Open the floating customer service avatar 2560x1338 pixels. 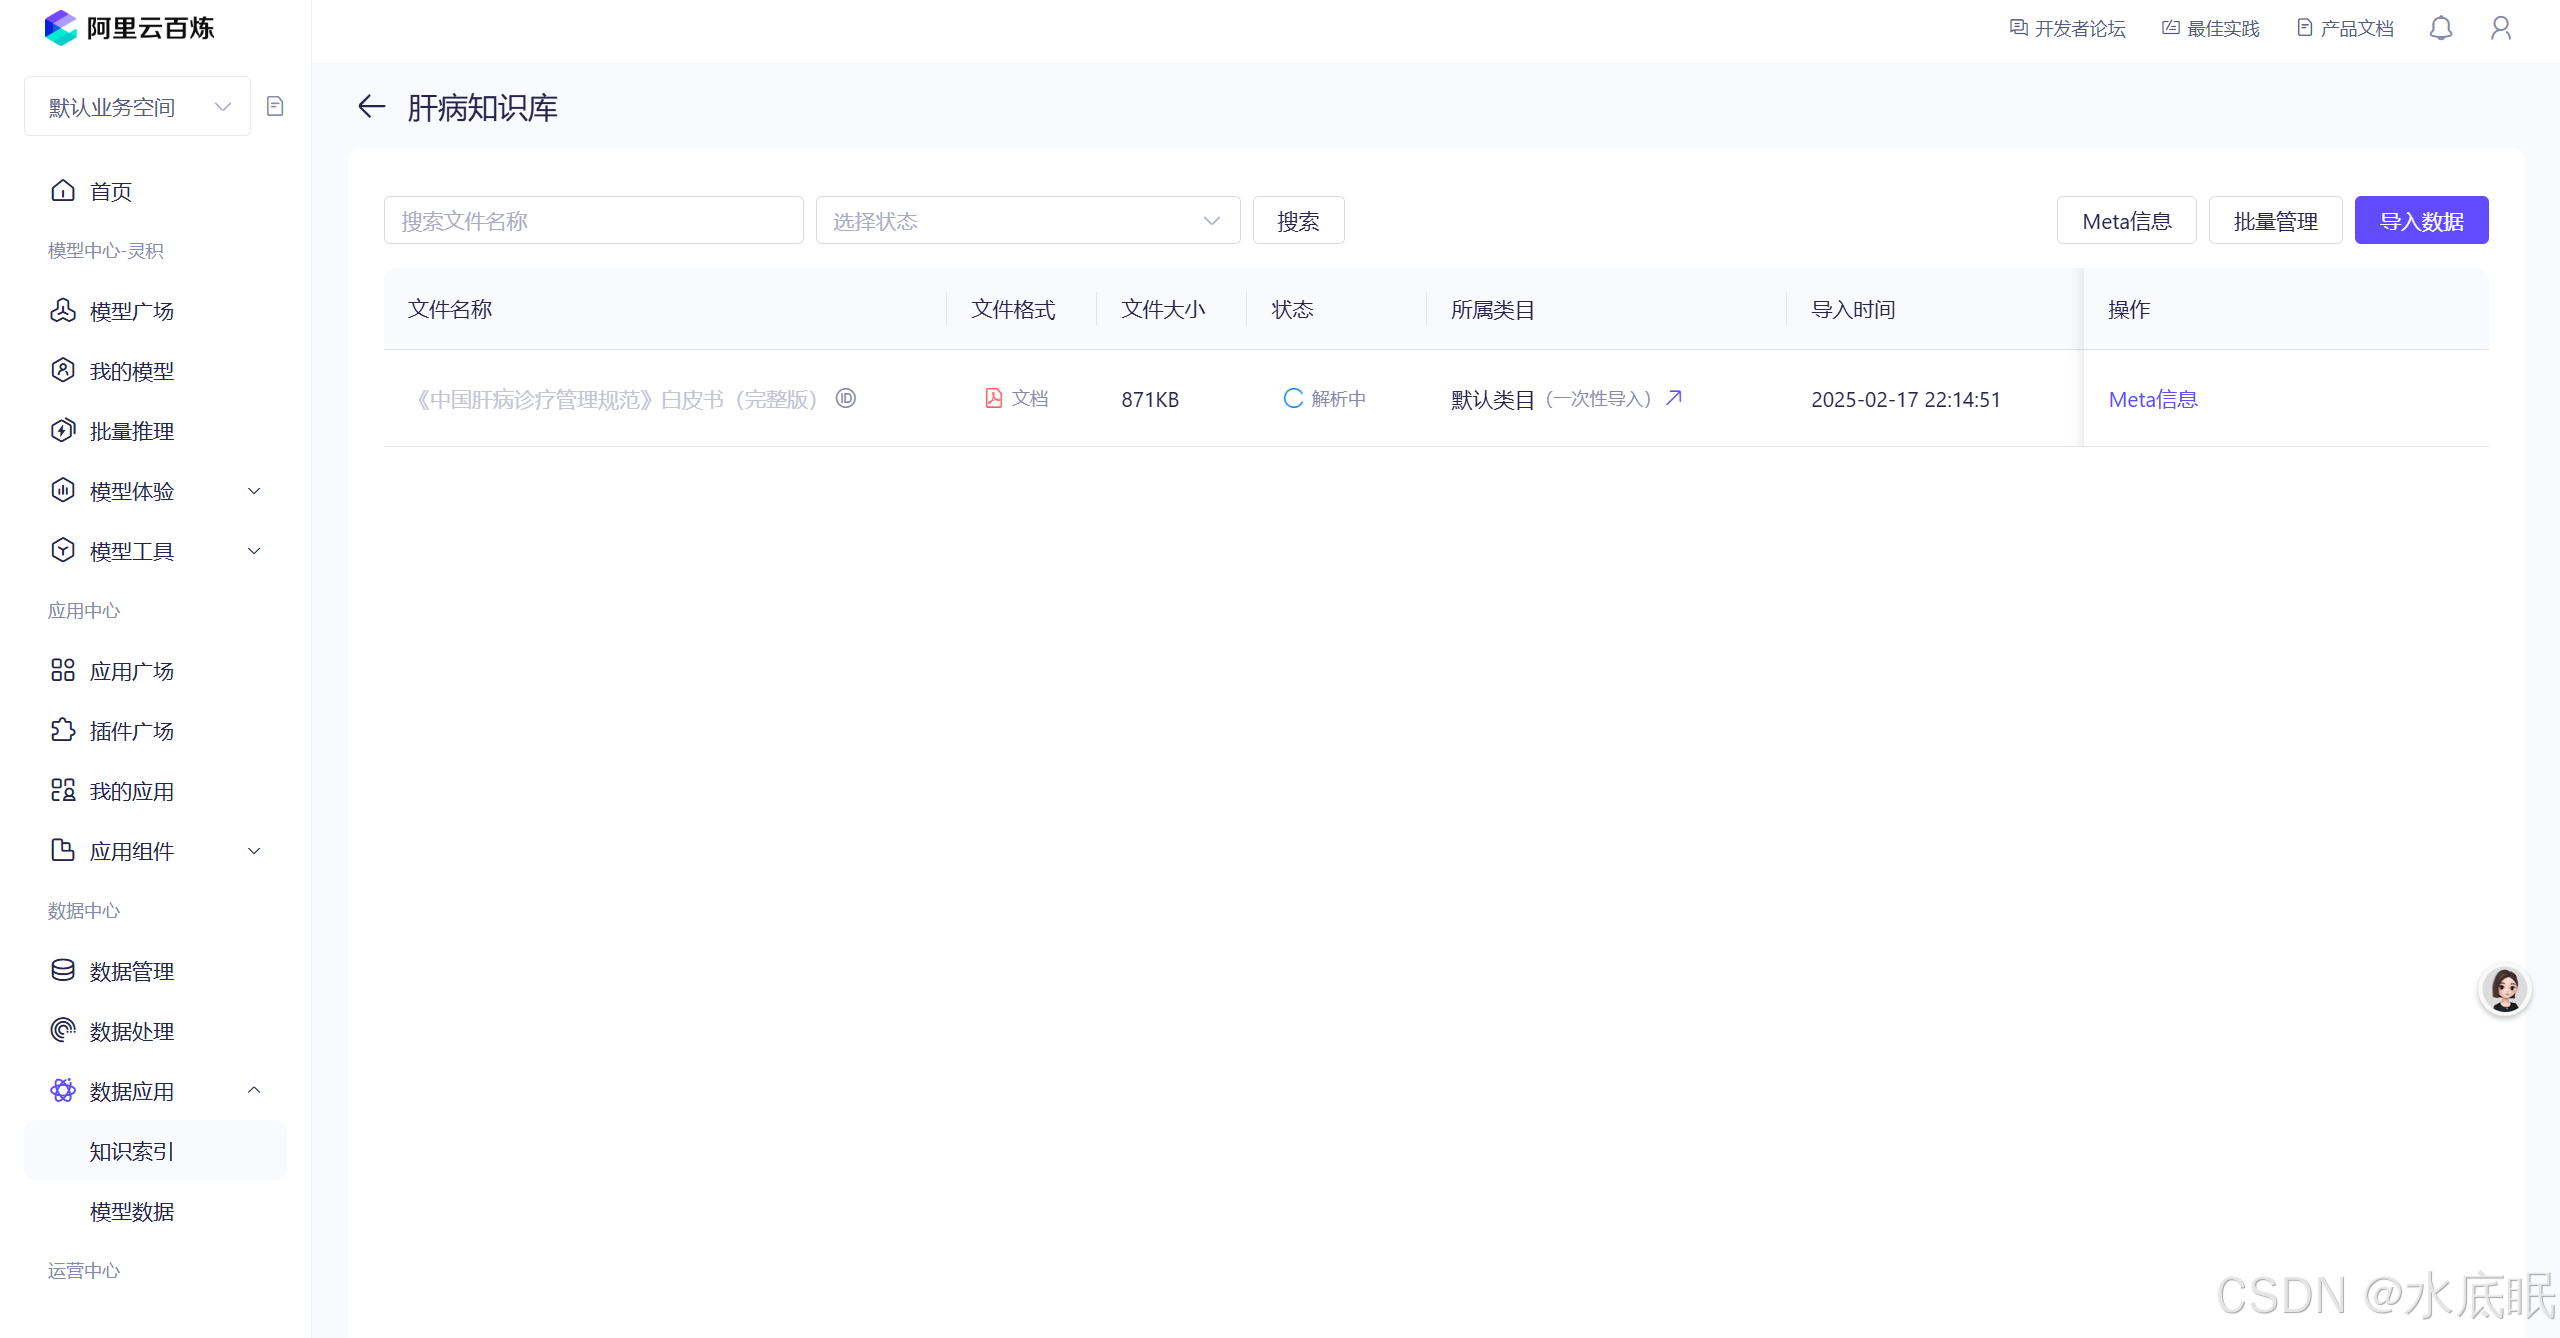[x=2504, y=990]
